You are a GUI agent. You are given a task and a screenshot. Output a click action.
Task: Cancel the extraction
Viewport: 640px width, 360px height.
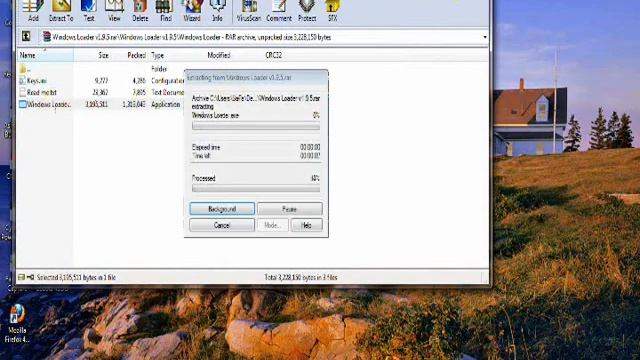(222, 225)
